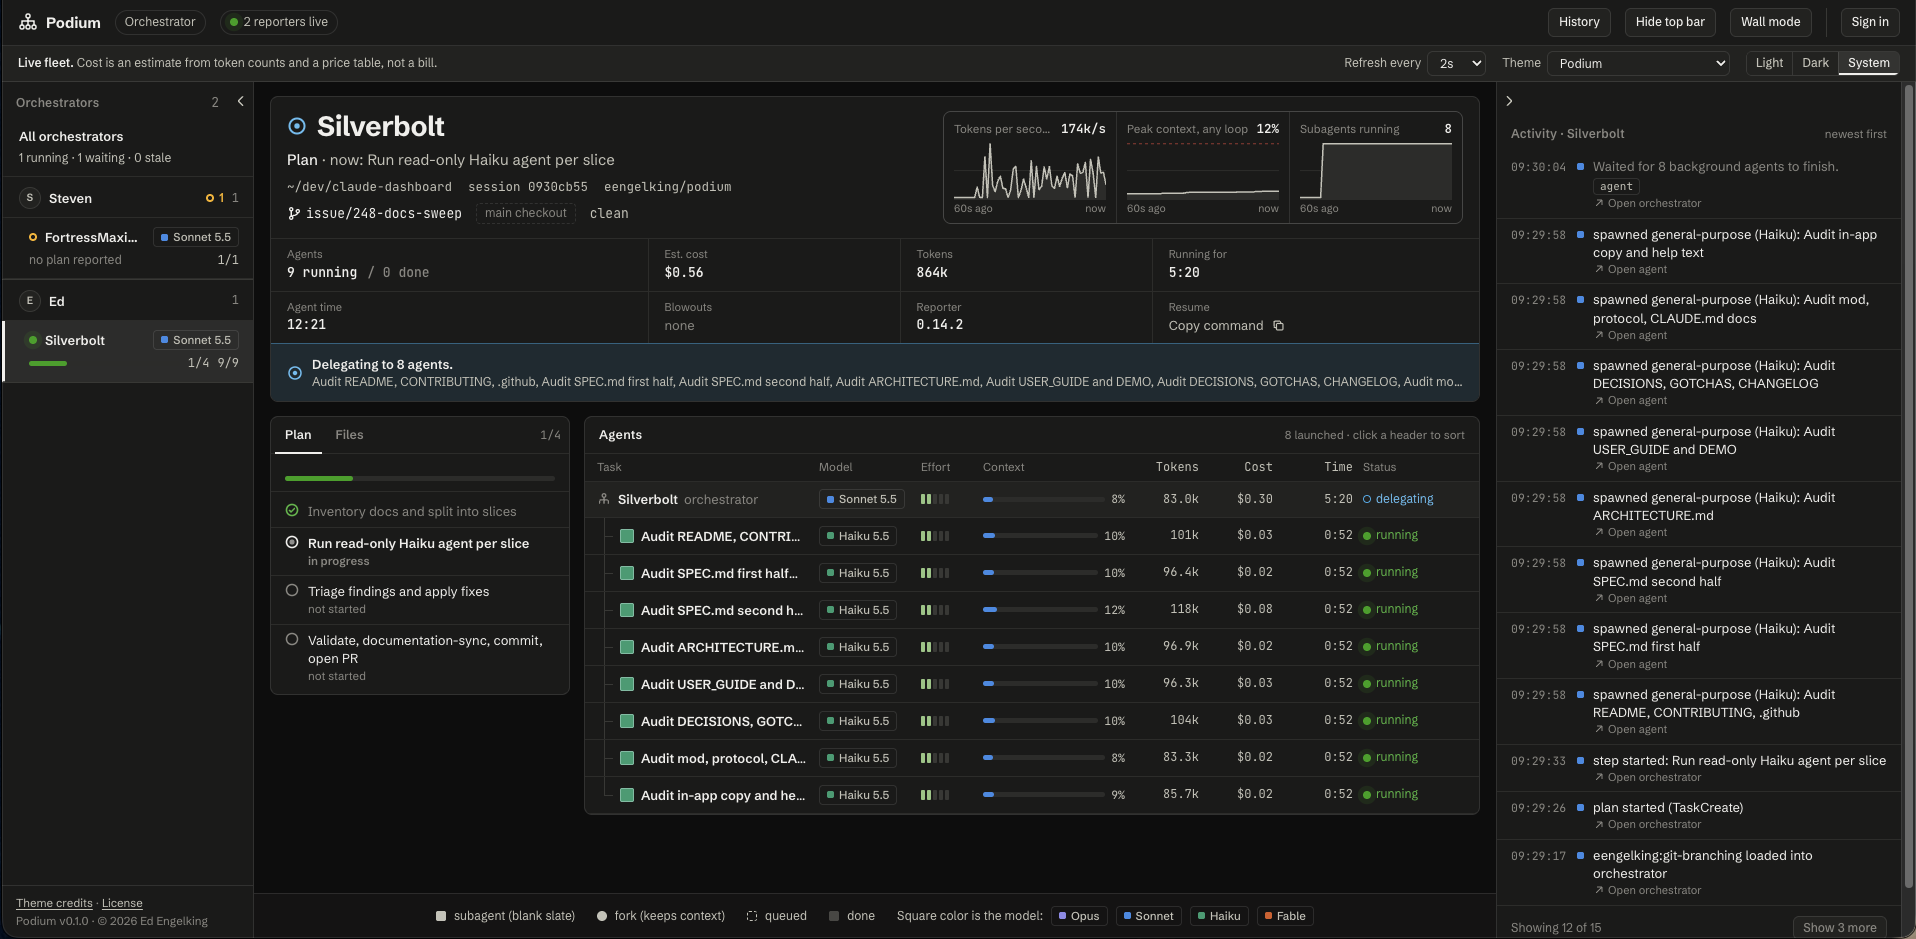This screenshot has width=1916, height=939.
Task: Switch to the Plan tab
Action: (x=298, y=435)
